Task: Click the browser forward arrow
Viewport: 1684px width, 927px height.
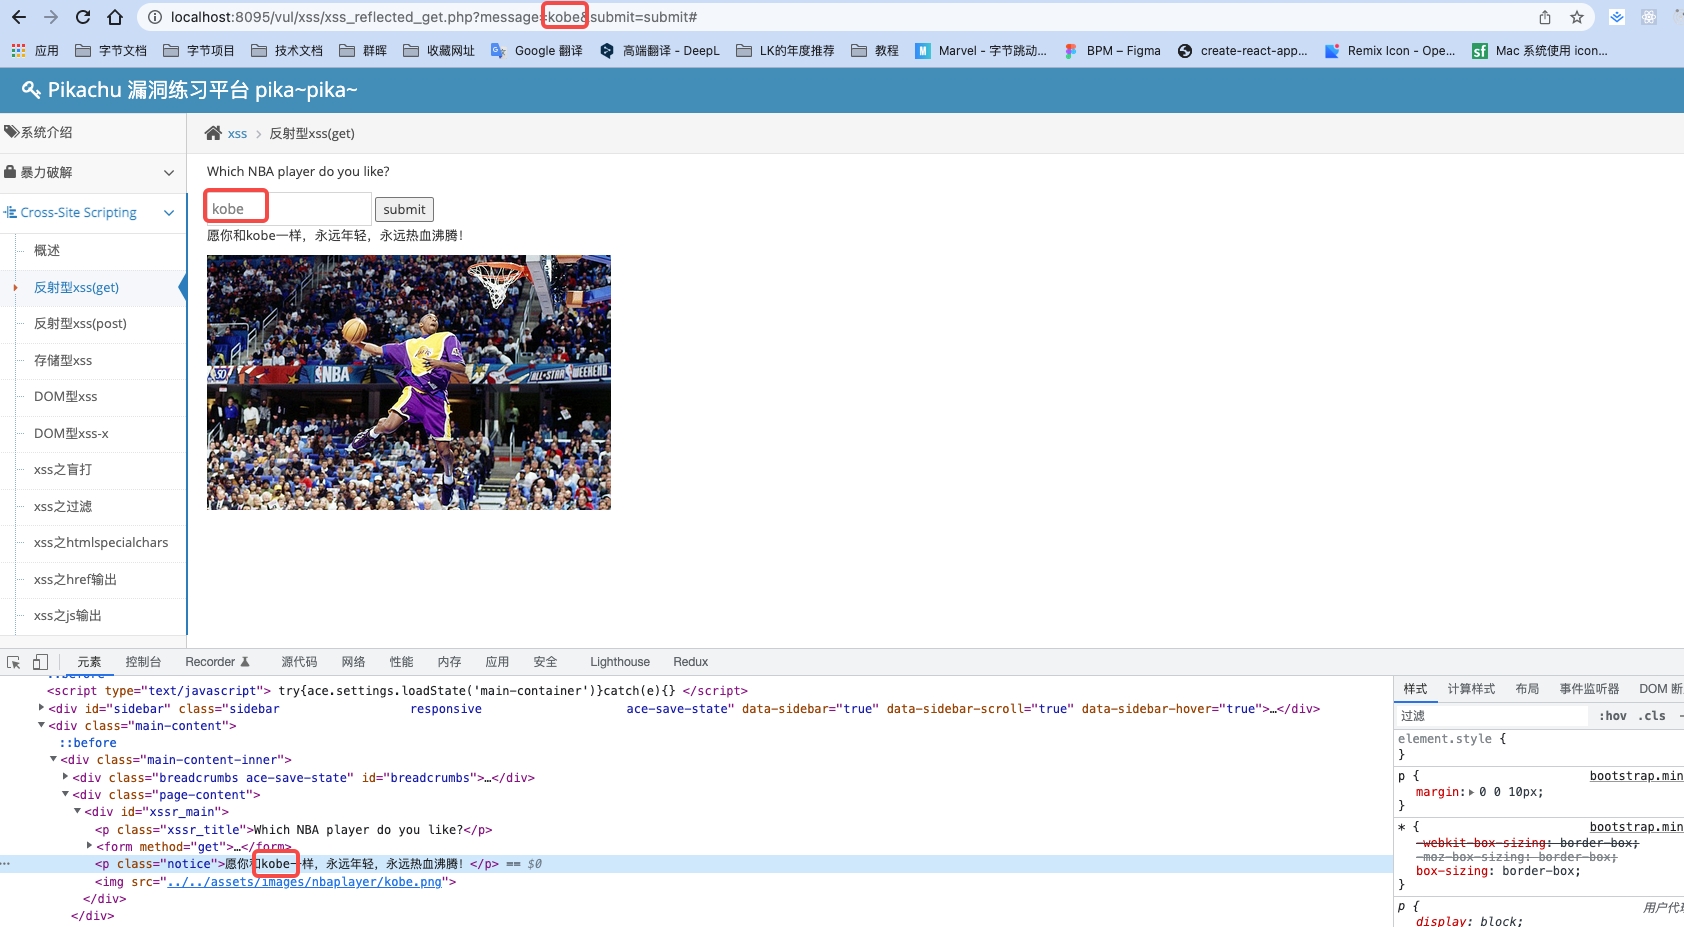Action: (51, 17)
